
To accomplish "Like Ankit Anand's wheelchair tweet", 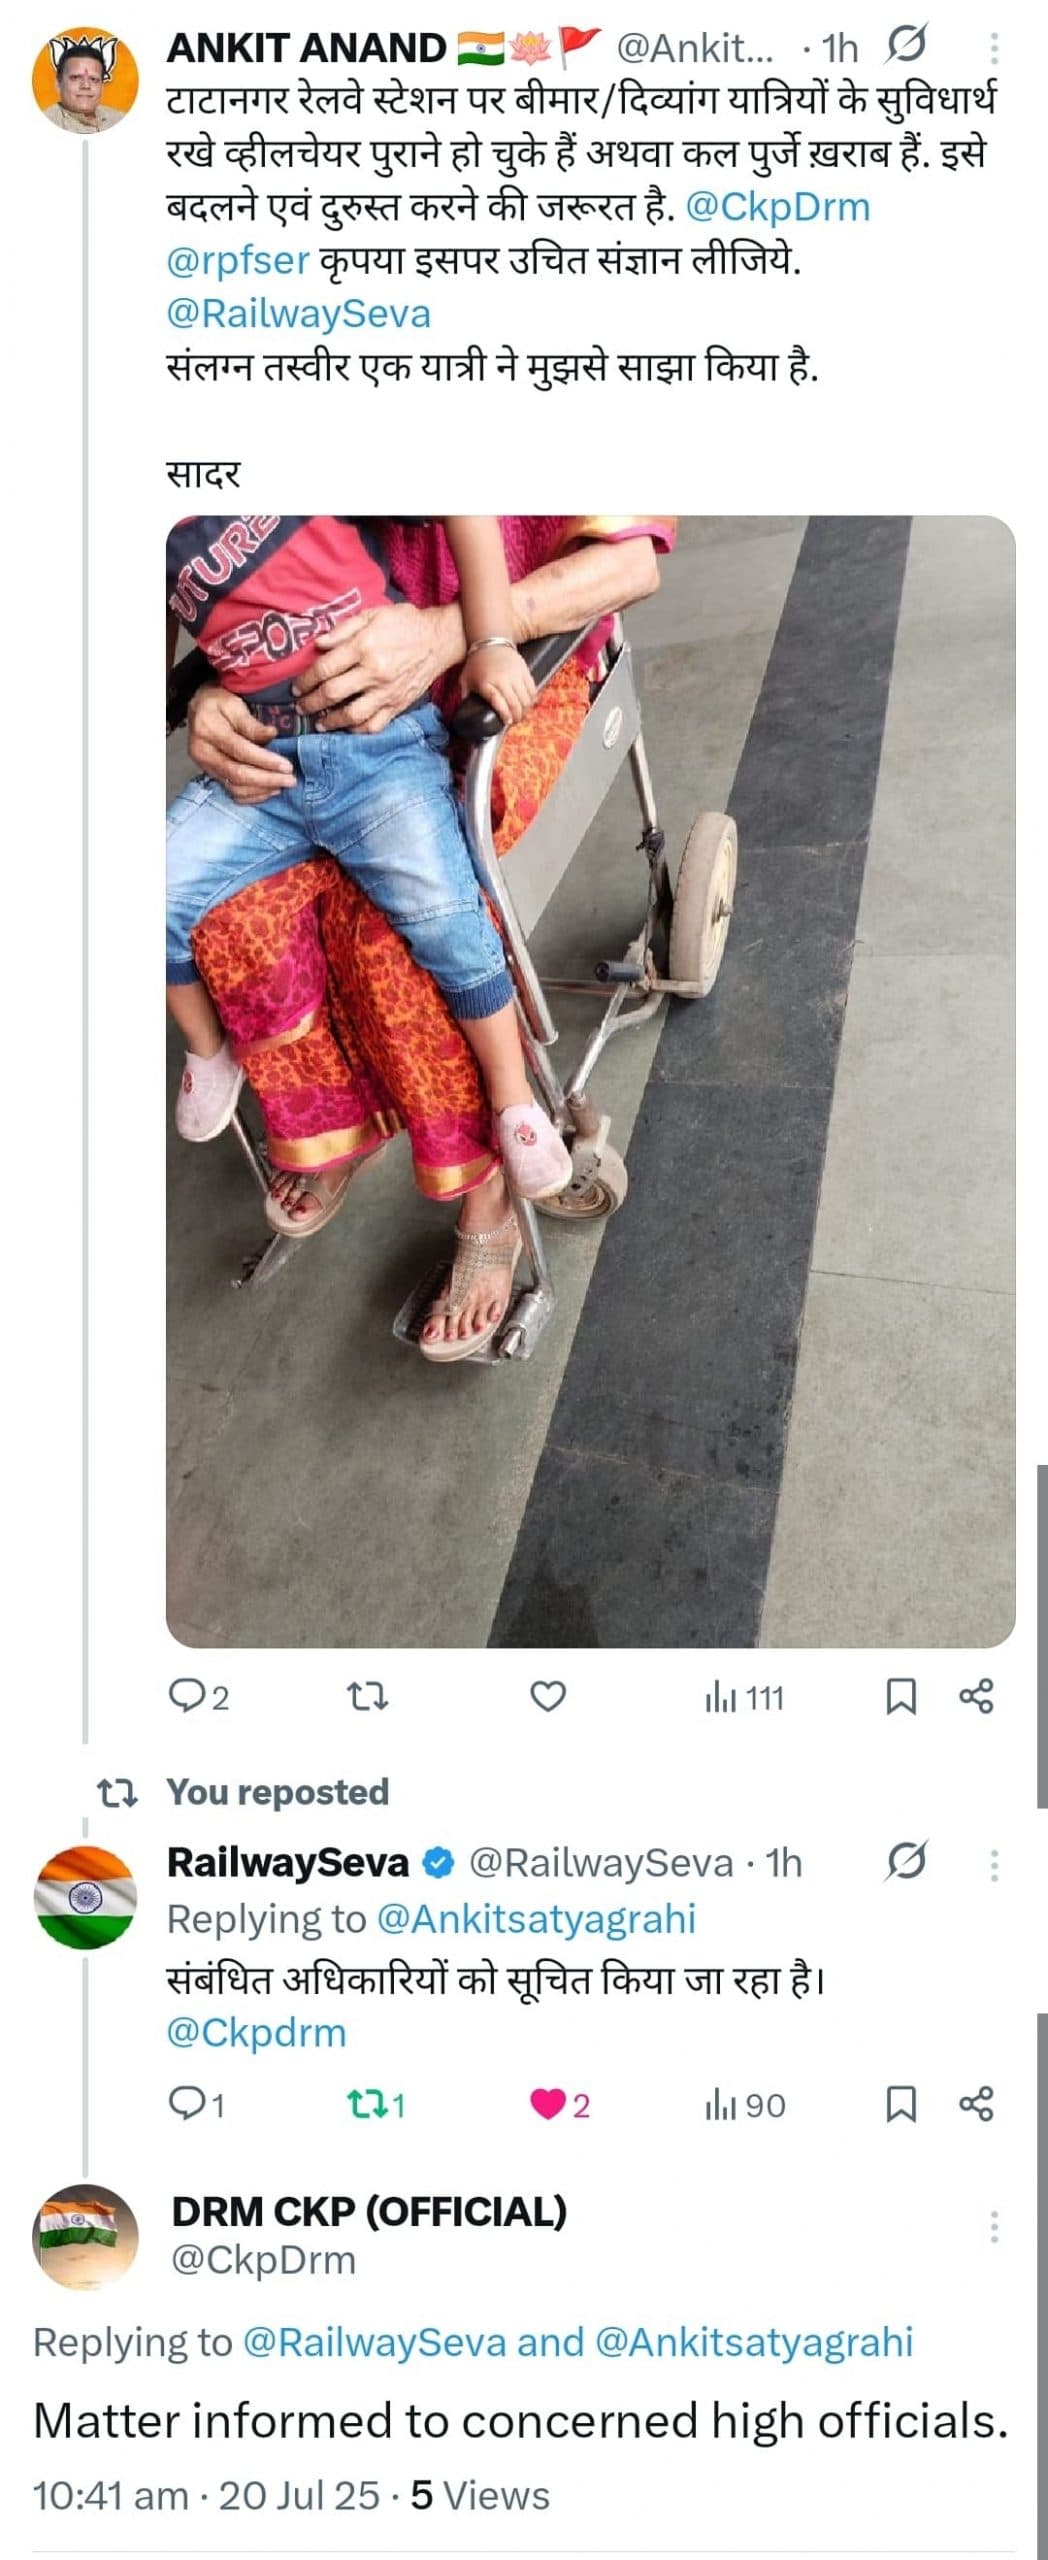I will coord(547,1696).
